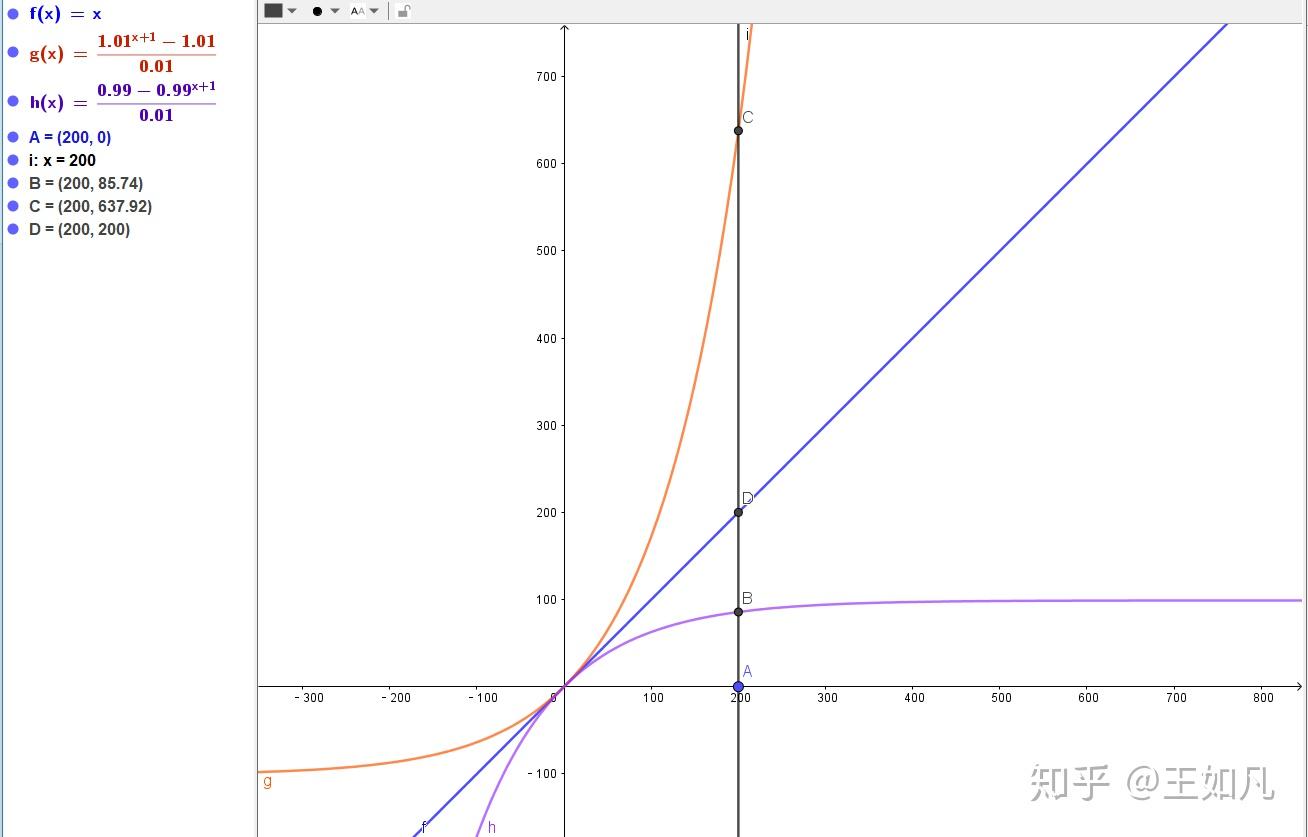This screenshot has height=837, width=1308.
Task: Click the x-axis tick label 100
Action: [652, 698]
